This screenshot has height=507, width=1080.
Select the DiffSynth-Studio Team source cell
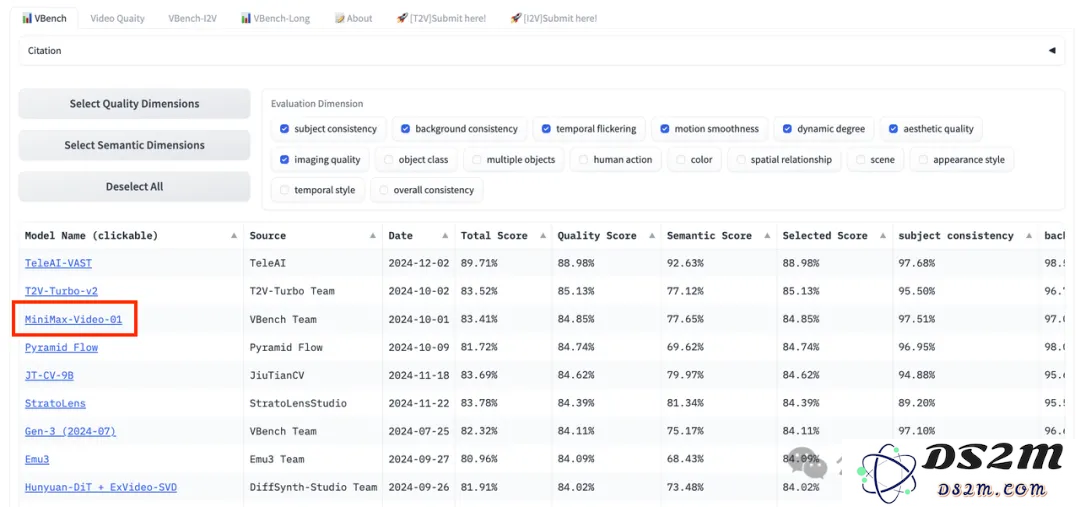click(313, 487)
